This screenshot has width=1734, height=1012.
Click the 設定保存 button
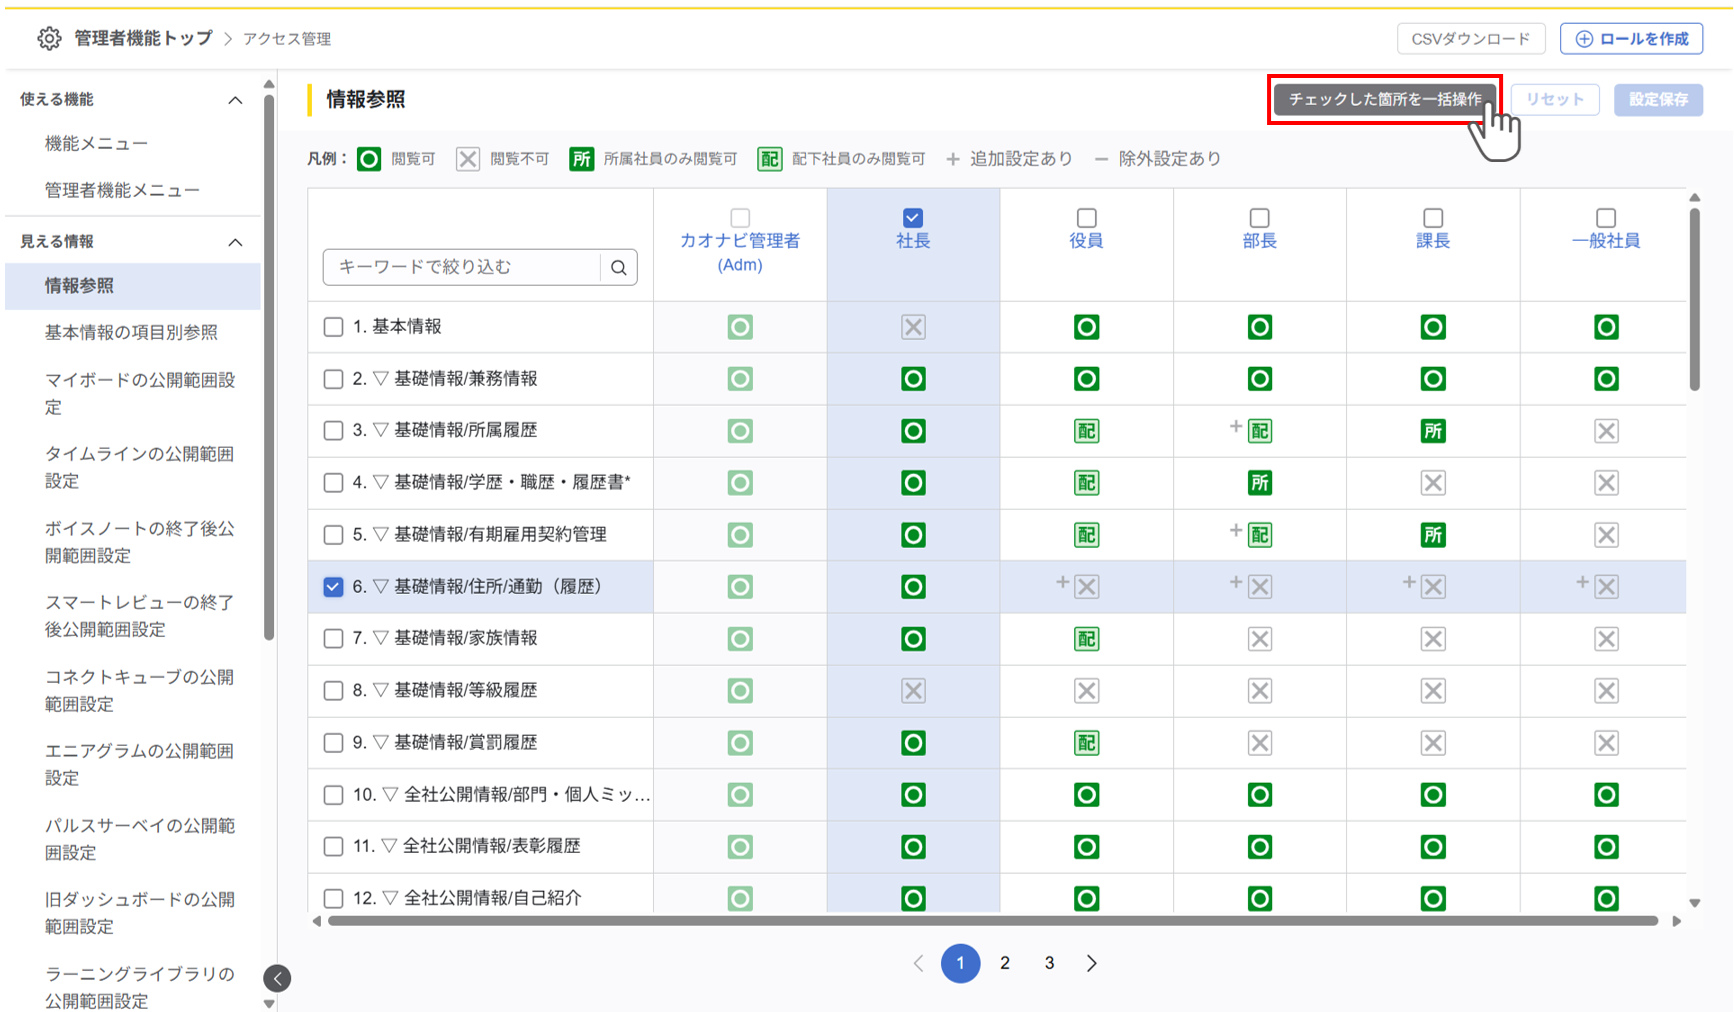1658,99
